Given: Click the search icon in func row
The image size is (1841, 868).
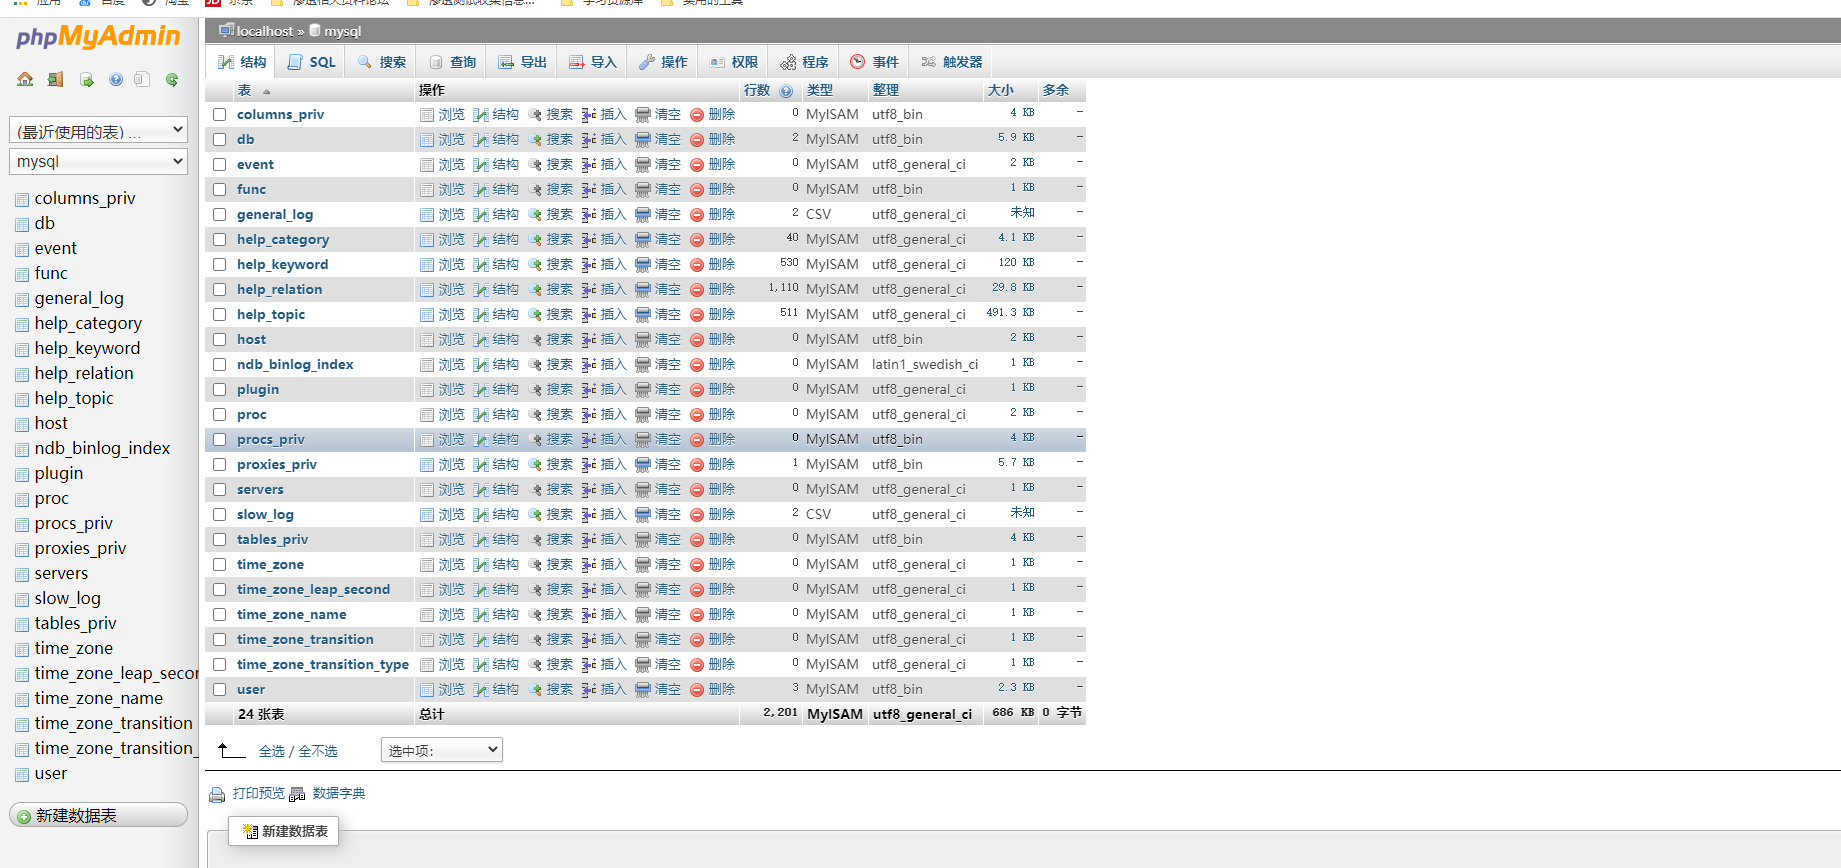Looking at the screenshot, I should coord(535,190).
